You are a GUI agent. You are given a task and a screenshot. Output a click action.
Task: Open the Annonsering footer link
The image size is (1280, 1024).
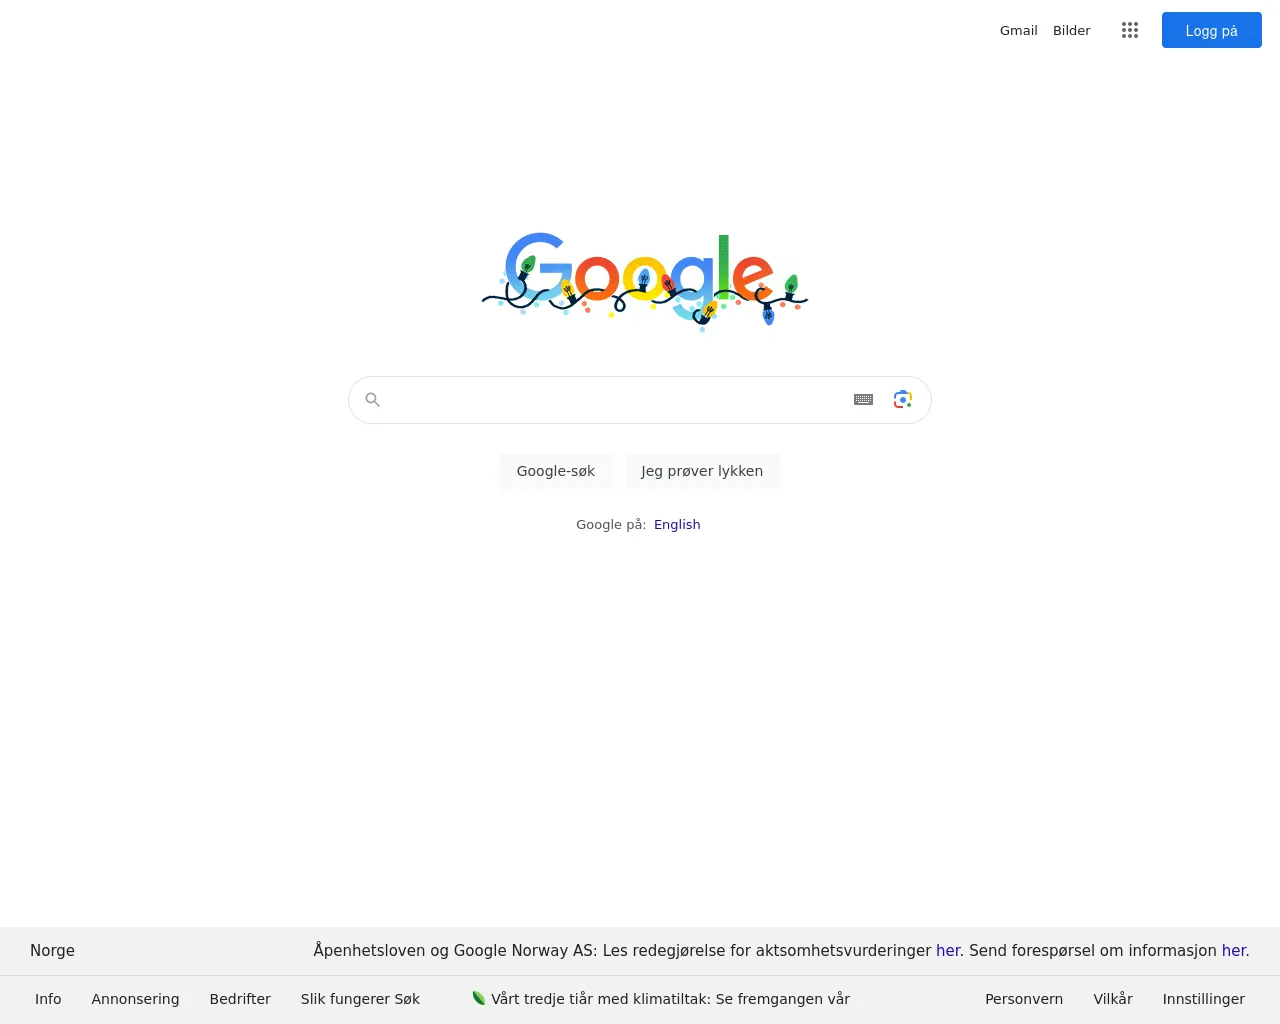click(x=135, y=999)
